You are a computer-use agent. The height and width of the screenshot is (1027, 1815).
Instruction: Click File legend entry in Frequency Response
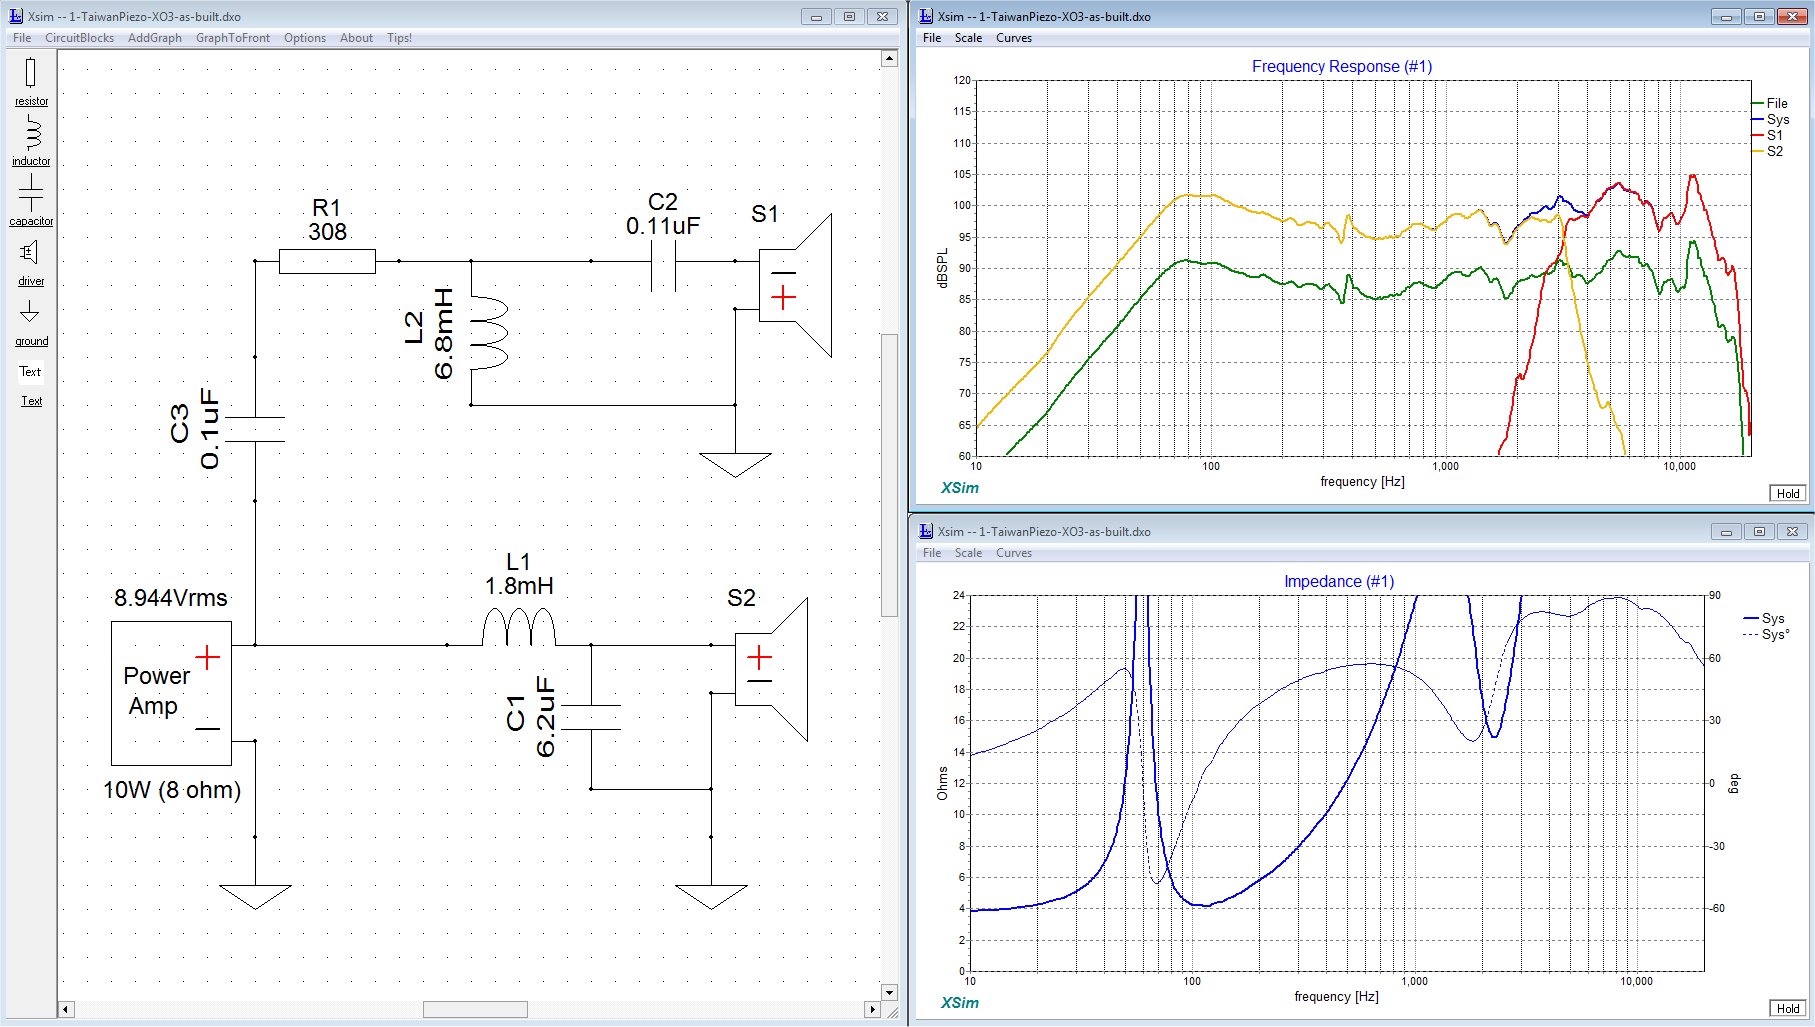coord(1771,103)
